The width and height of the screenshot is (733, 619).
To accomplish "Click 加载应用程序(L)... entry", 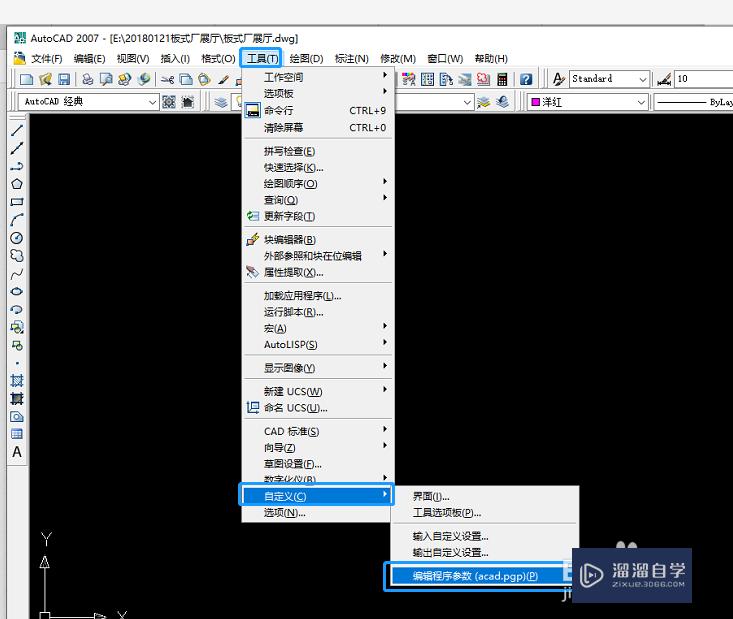I will point(318,295).
